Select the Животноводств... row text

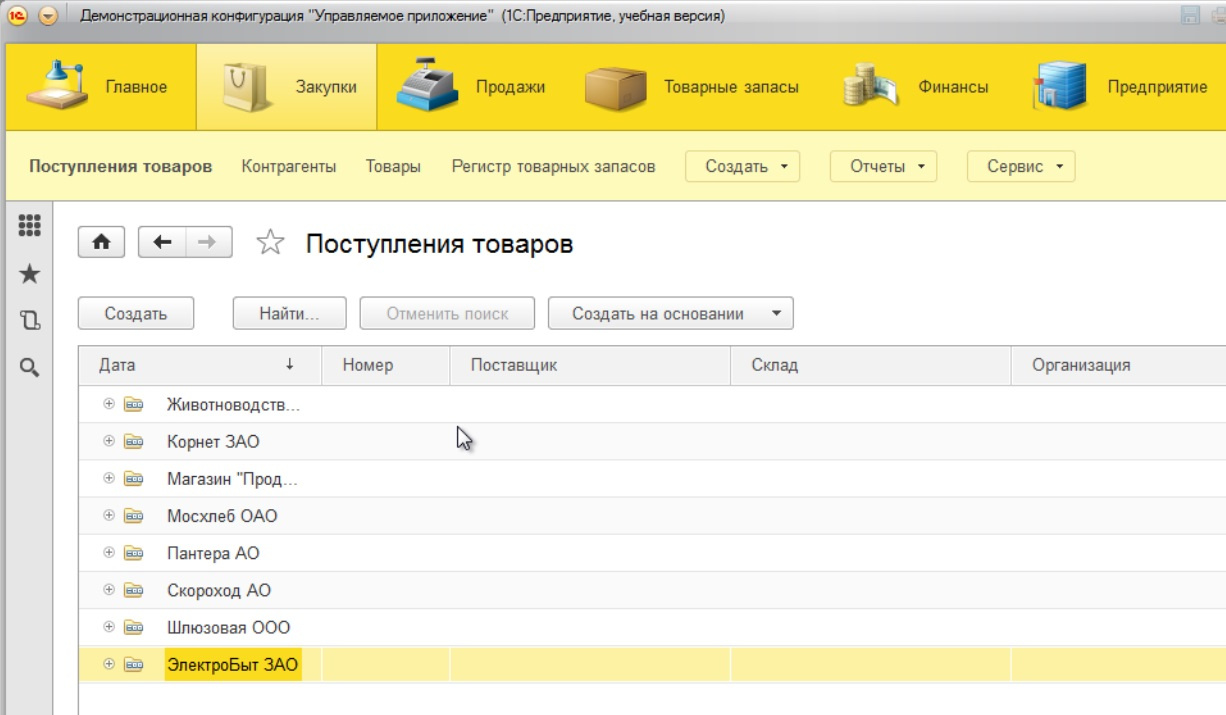[x=233, y=404]
